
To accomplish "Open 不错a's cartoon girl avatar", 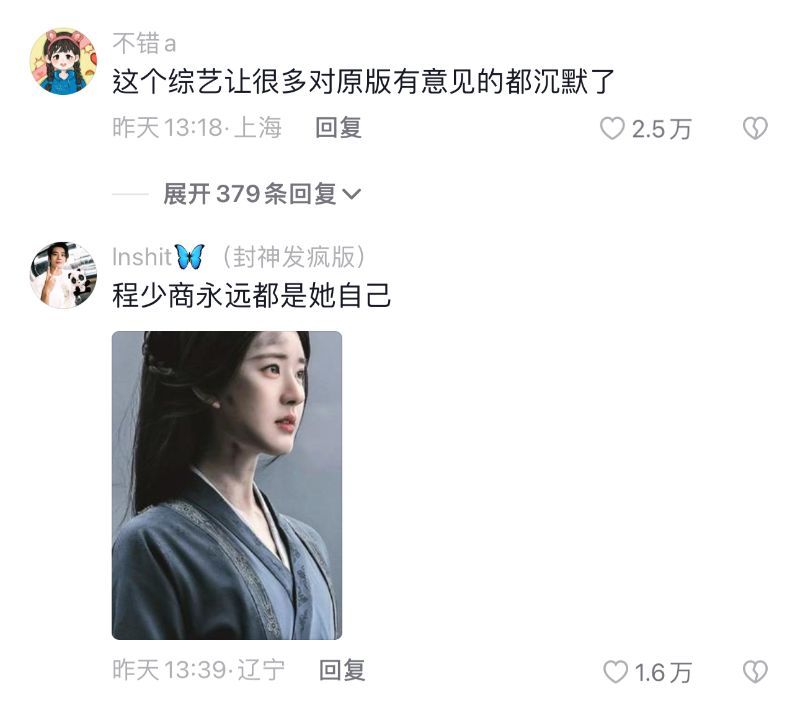I will tap(63, 61).
